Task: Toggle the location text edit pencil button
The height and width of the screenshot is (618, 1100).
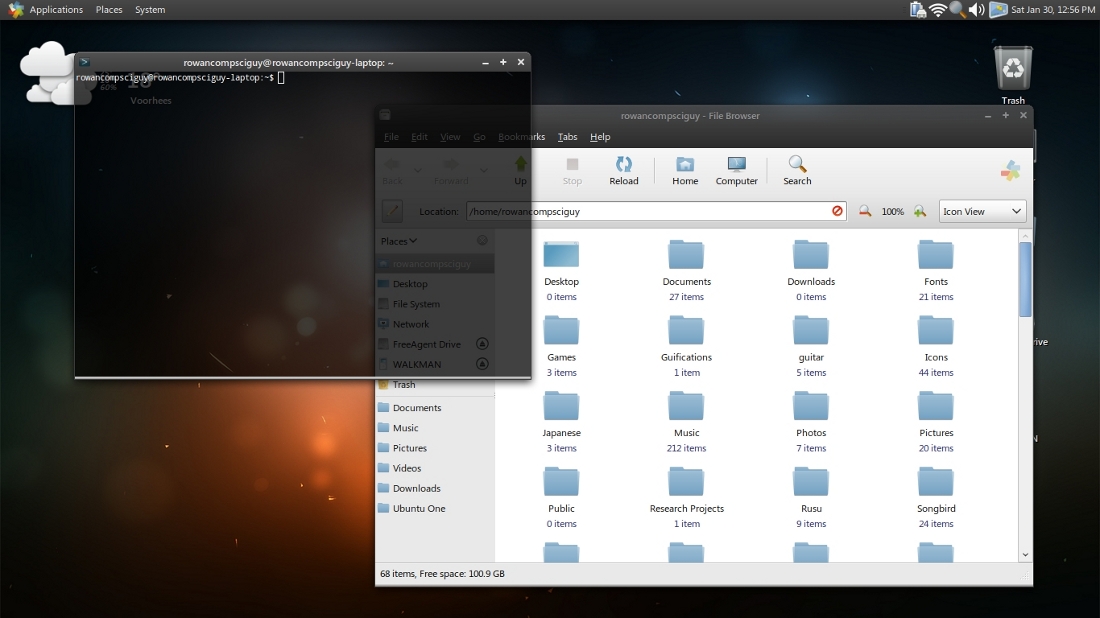Action: tap(392, 211)
